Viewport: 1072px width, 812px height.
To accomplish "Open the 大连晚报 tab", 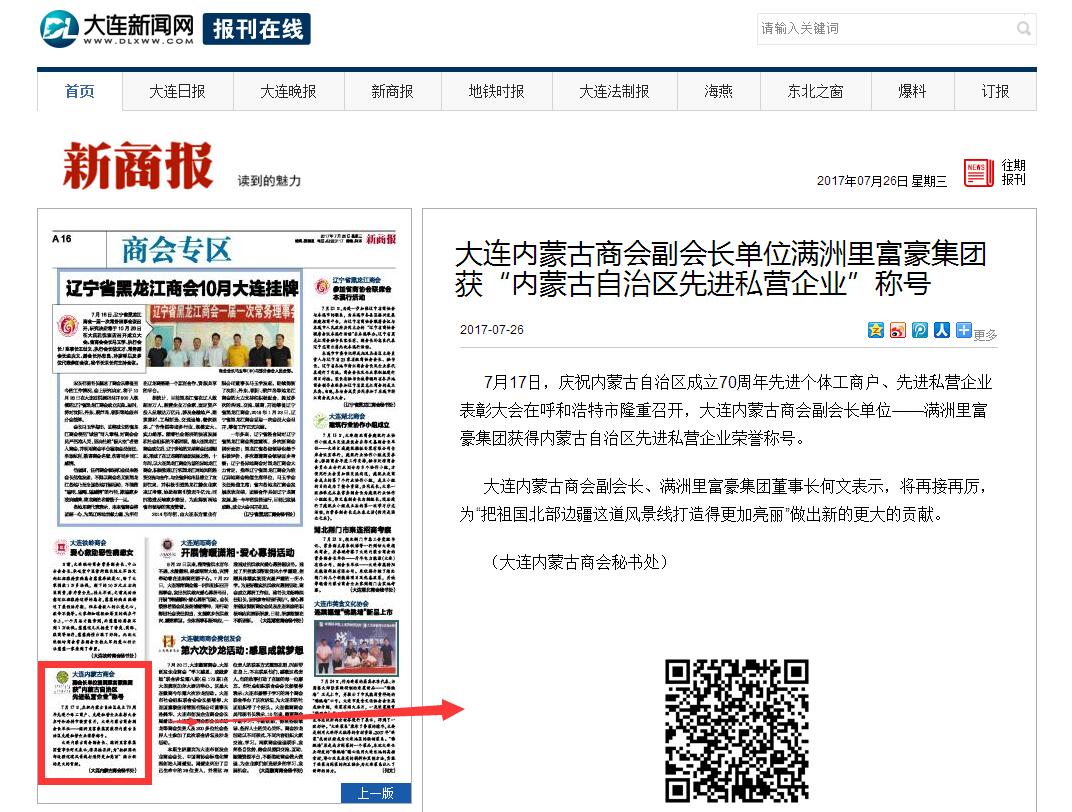I will [x=289, y=92].
